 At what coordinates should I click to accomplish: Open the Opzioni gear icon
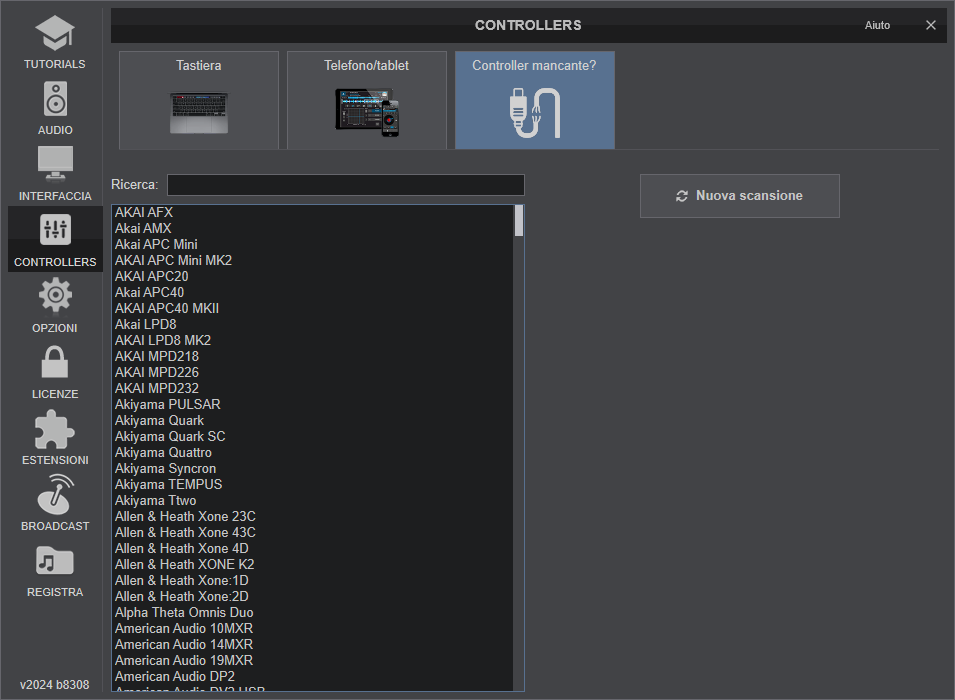55,295
